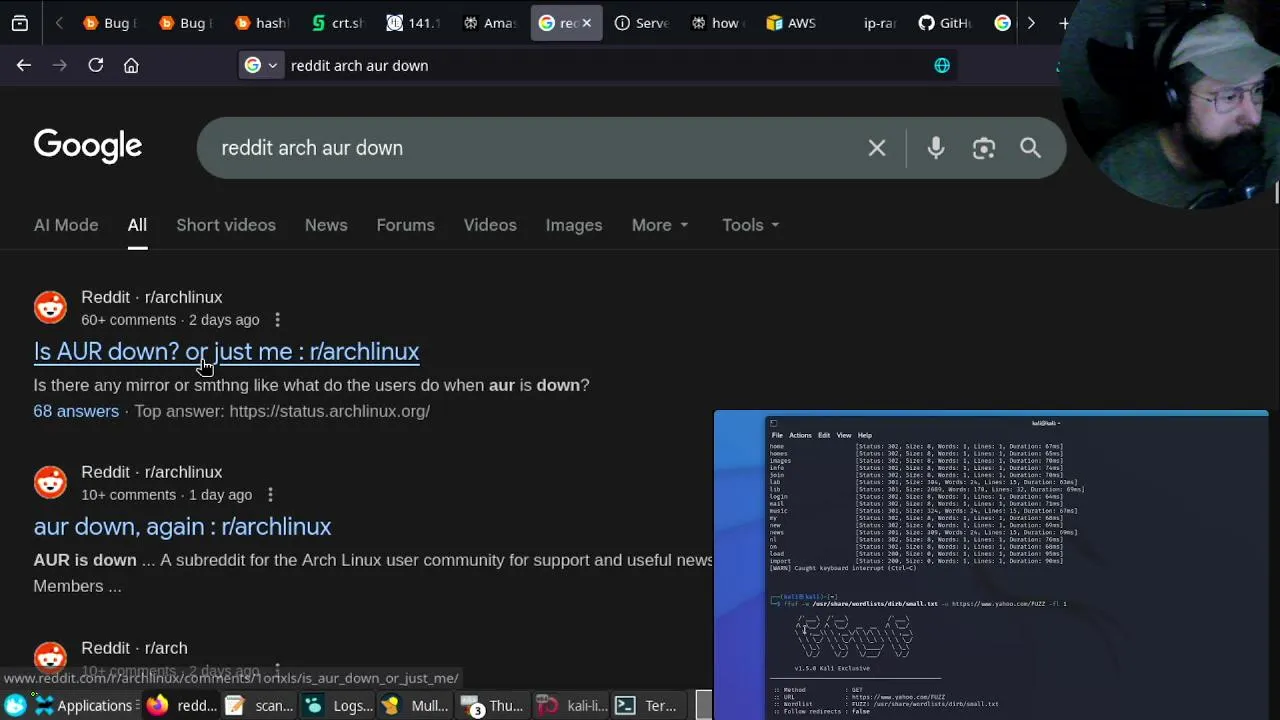
Task: Open 'aur down, again : r/archlinux' result
Action: click(x=182, y=527)
